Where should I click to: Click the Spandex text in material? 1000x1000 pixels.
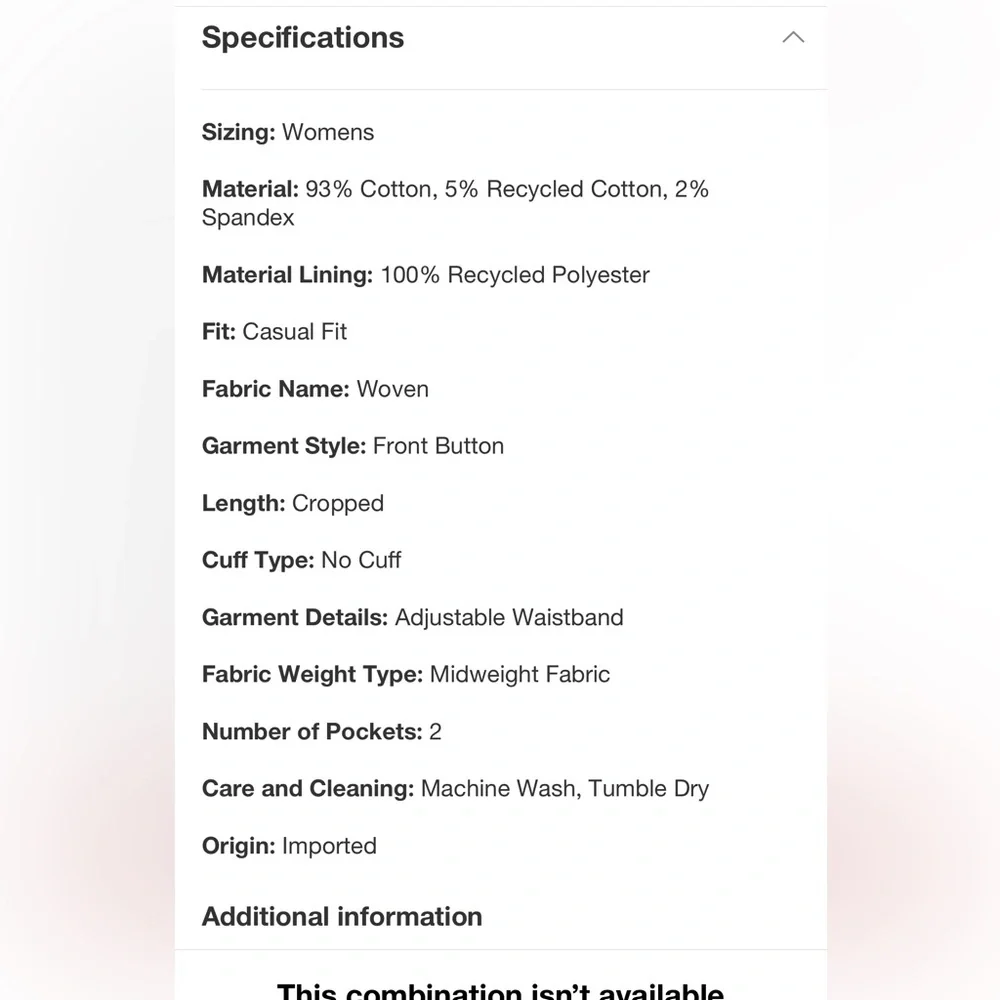248,217
